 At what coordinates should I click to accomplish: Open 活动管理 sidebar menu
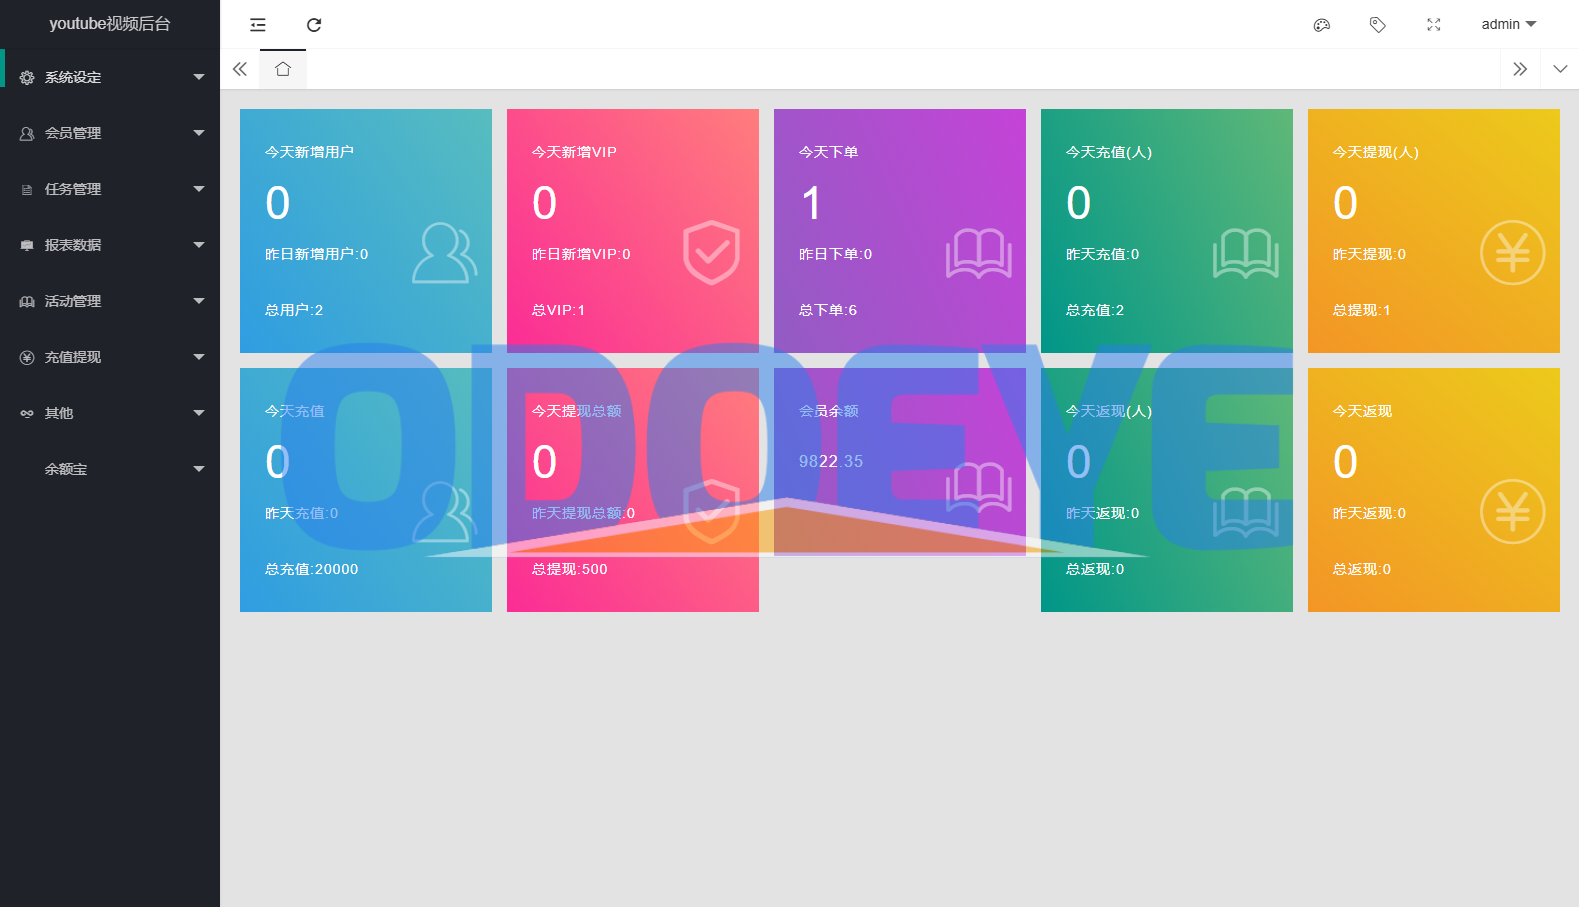click(110, 301)
